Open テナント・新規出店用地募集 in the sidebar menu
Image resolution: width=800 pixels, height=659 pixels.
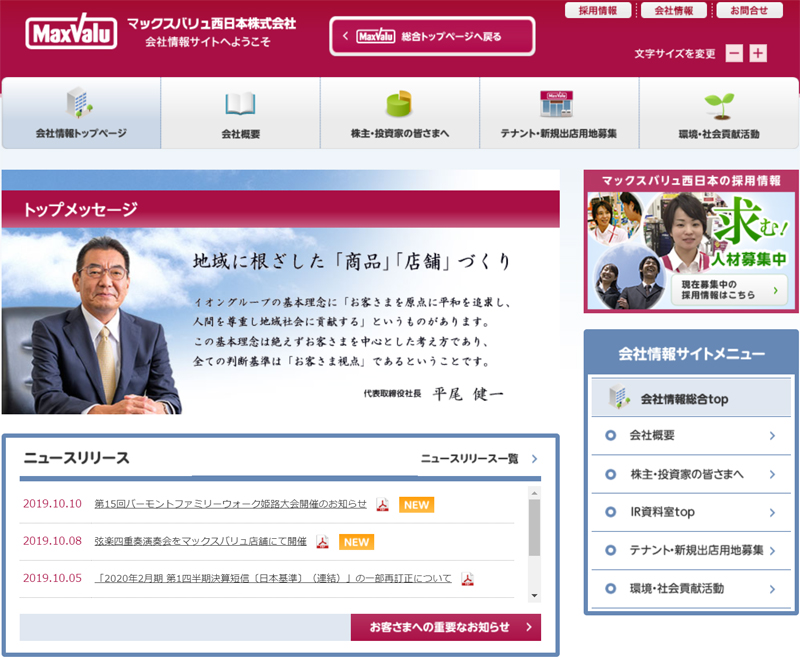(691, 551)
